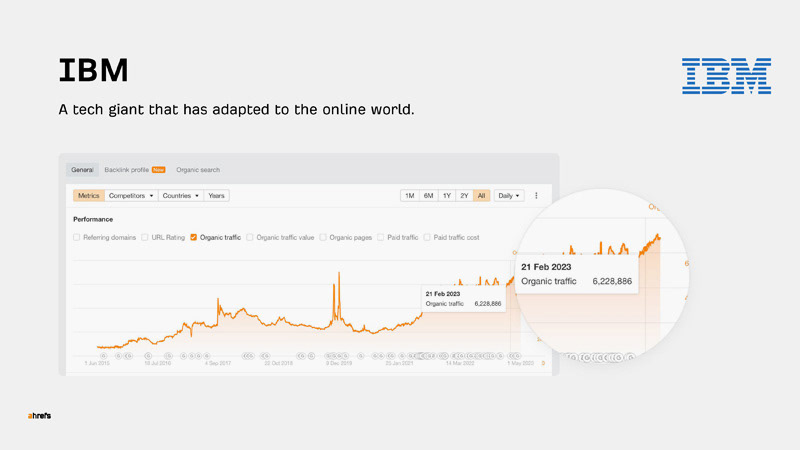Open the Competitors dropdown
800x450 pixels.
click(x=131, y=196)
